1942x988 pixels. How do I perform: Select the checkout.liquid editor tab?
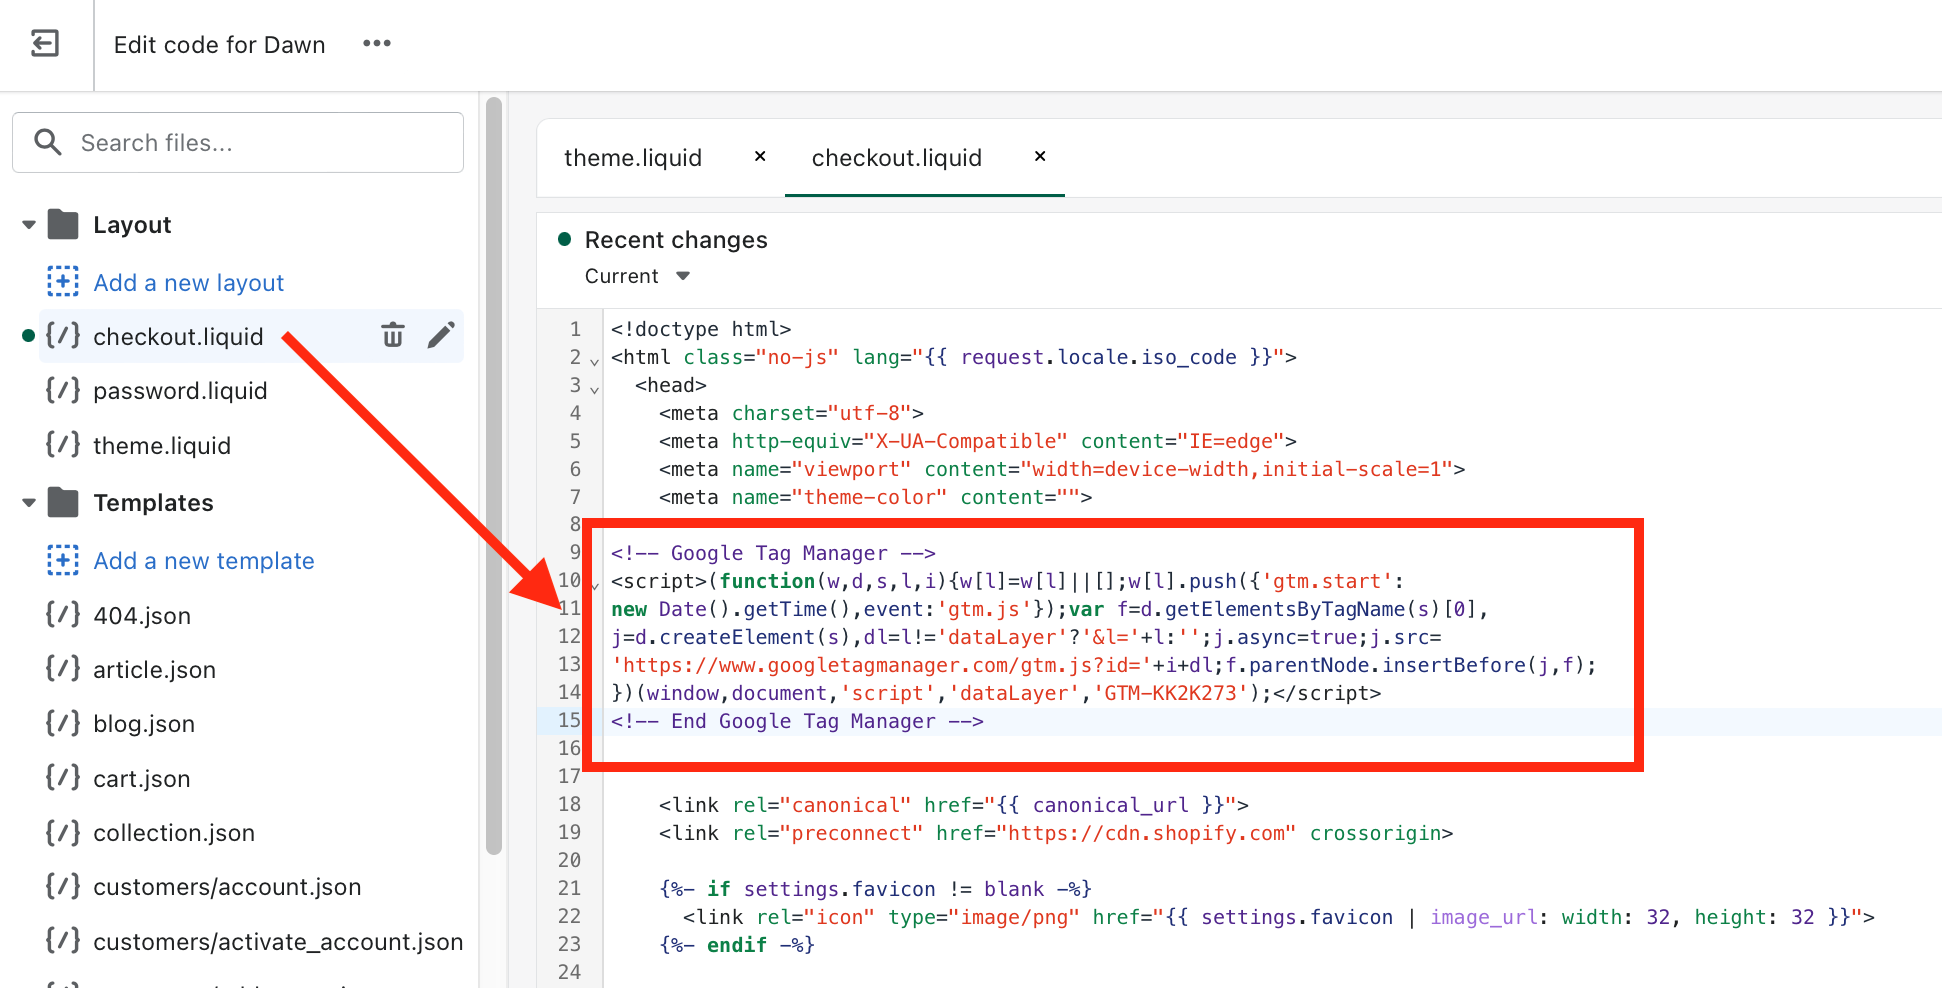[897, 158]
